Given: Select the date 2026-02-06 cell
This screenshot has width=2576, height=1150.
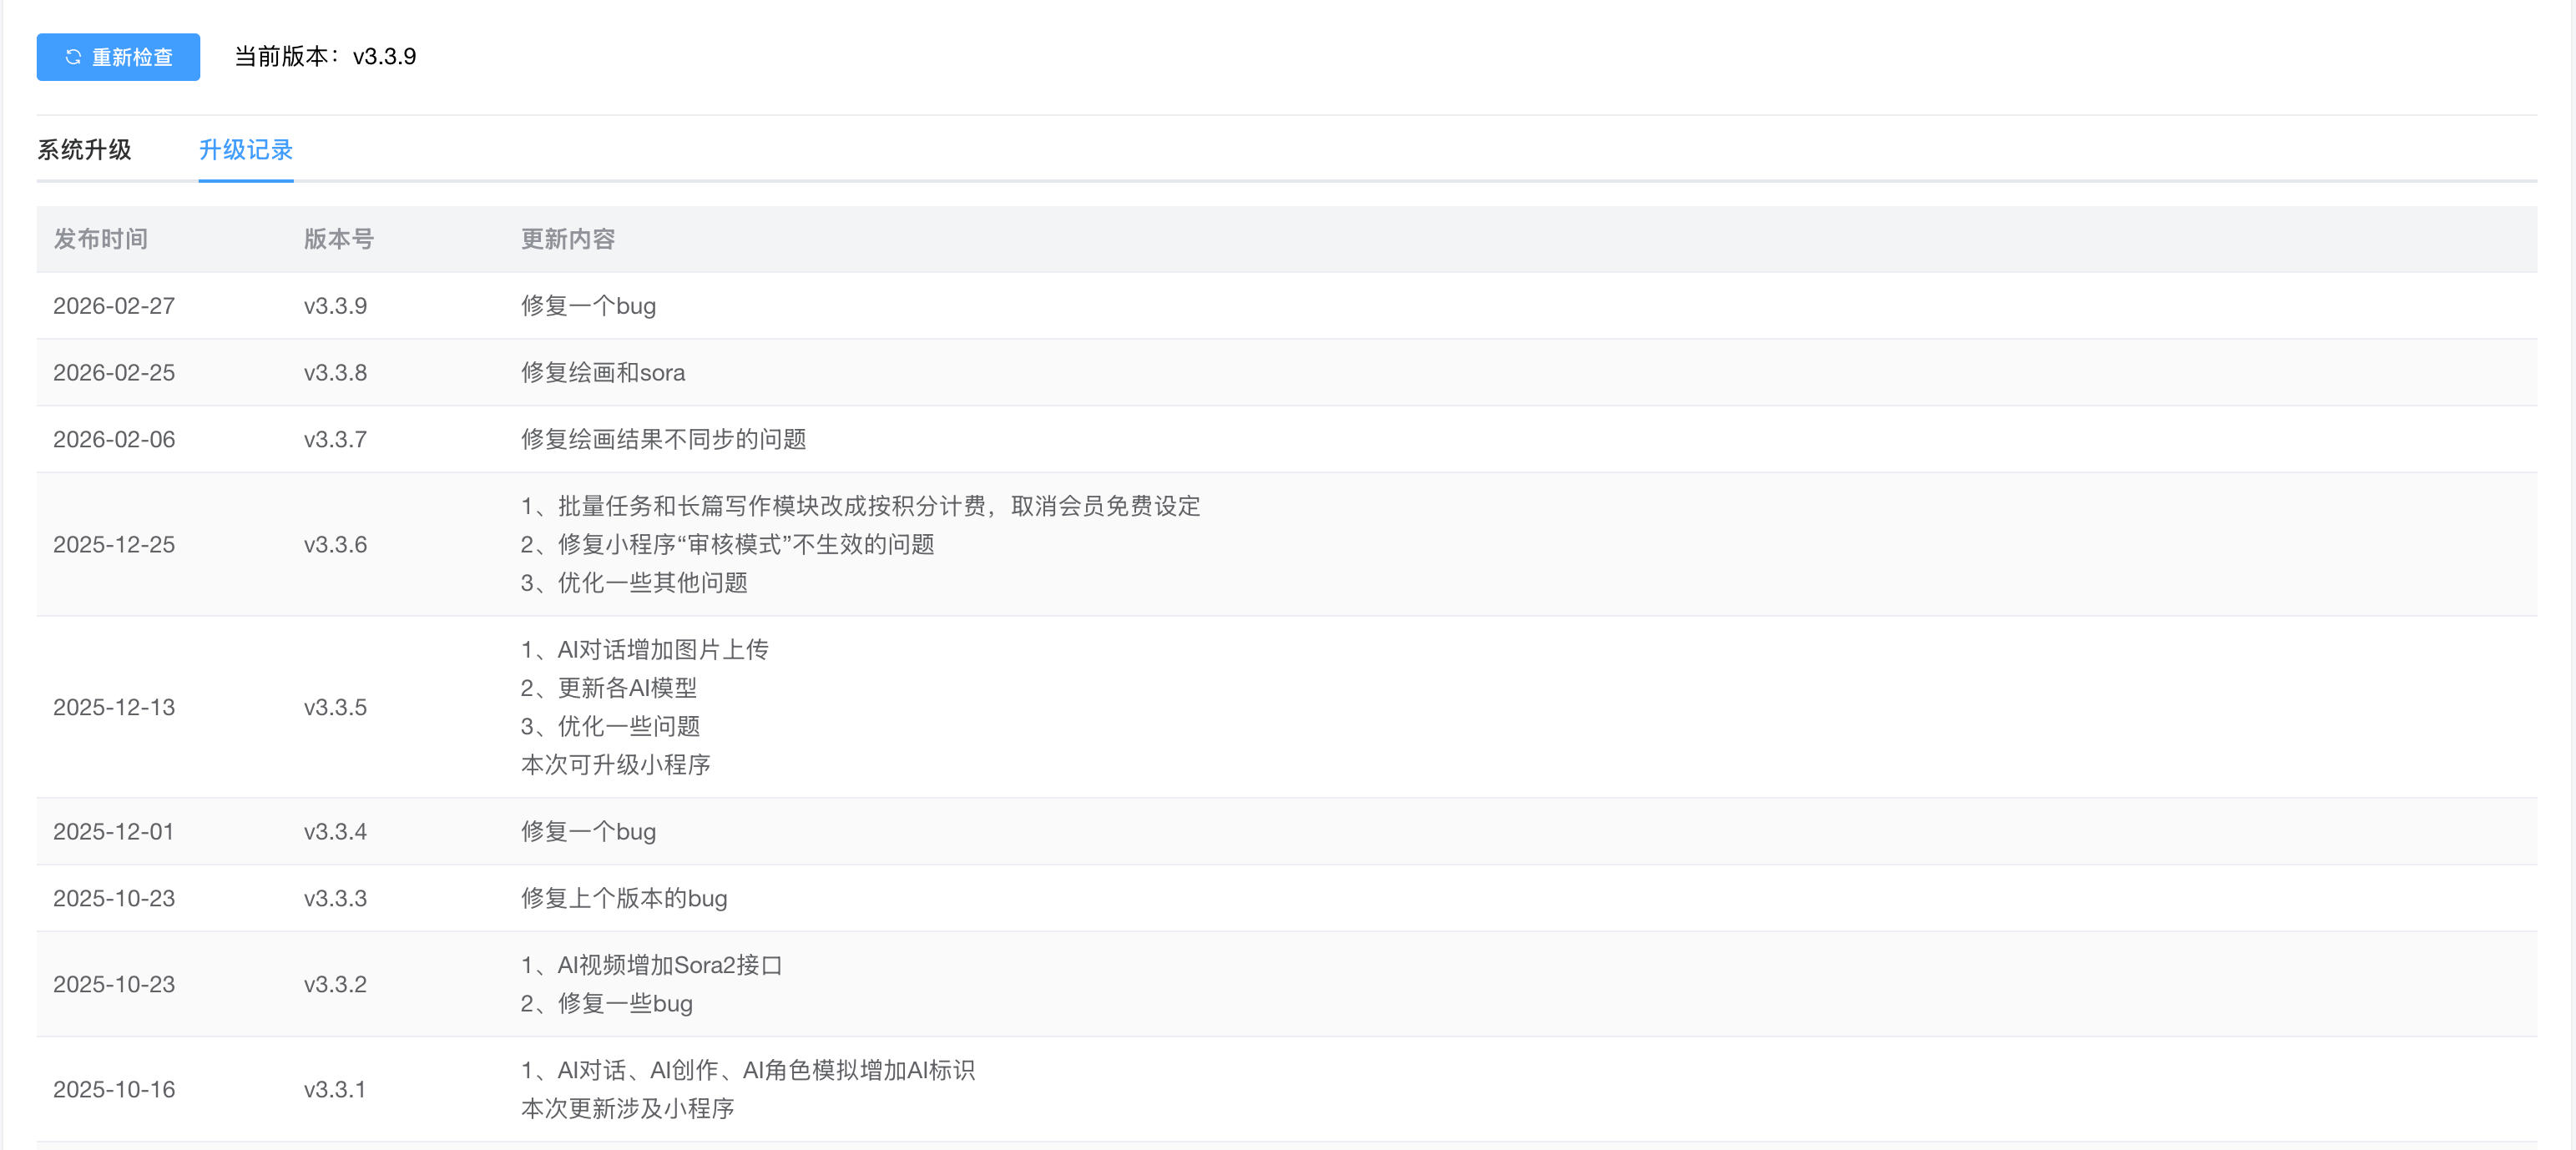Looking at the screenshot, I should [114, 439].
